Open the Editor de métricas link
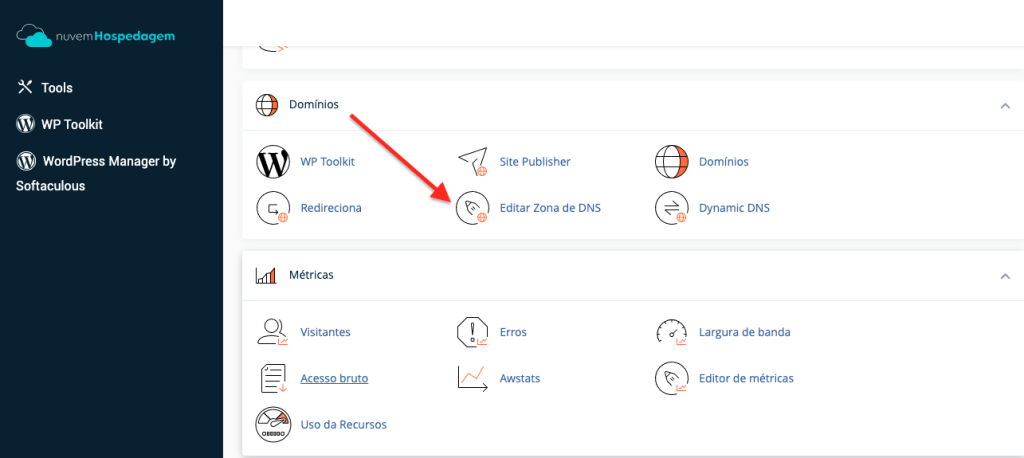 point(746,378)
